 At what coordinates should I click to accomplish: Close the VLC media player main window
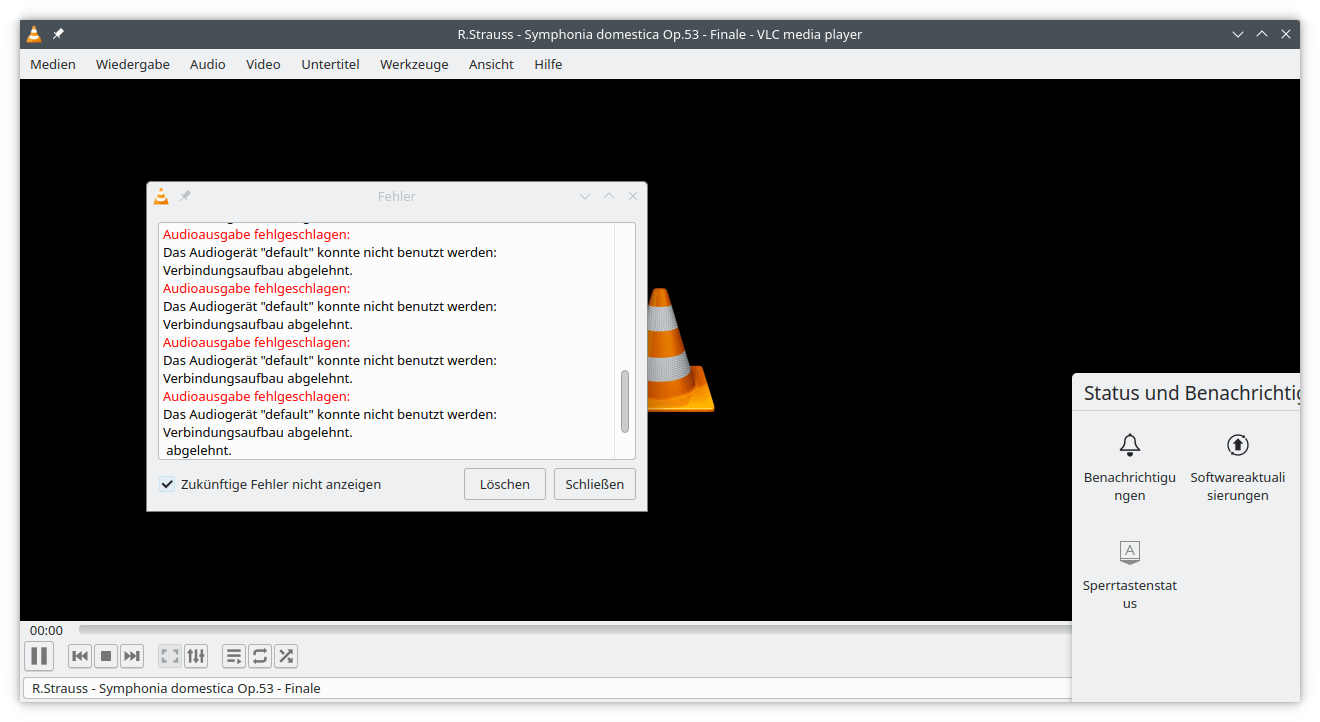(1286, 34)
